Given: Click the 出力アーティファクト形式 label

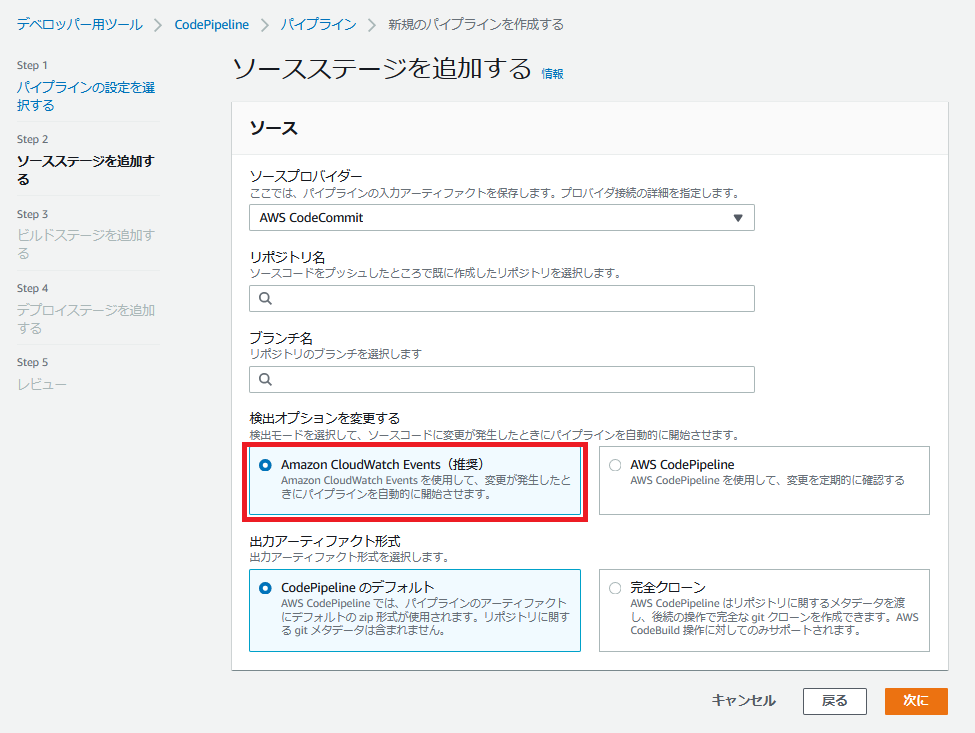Looking at the screenshot, I should tap(325, 541).
